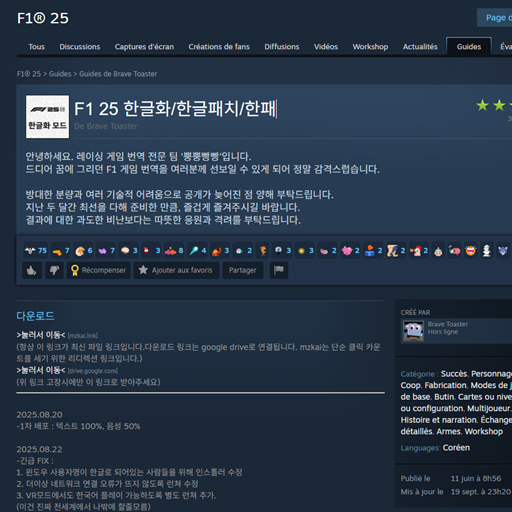Click the date text 2025.08.20
Viewport: 512px width, 512px height.
click(39, 415)
